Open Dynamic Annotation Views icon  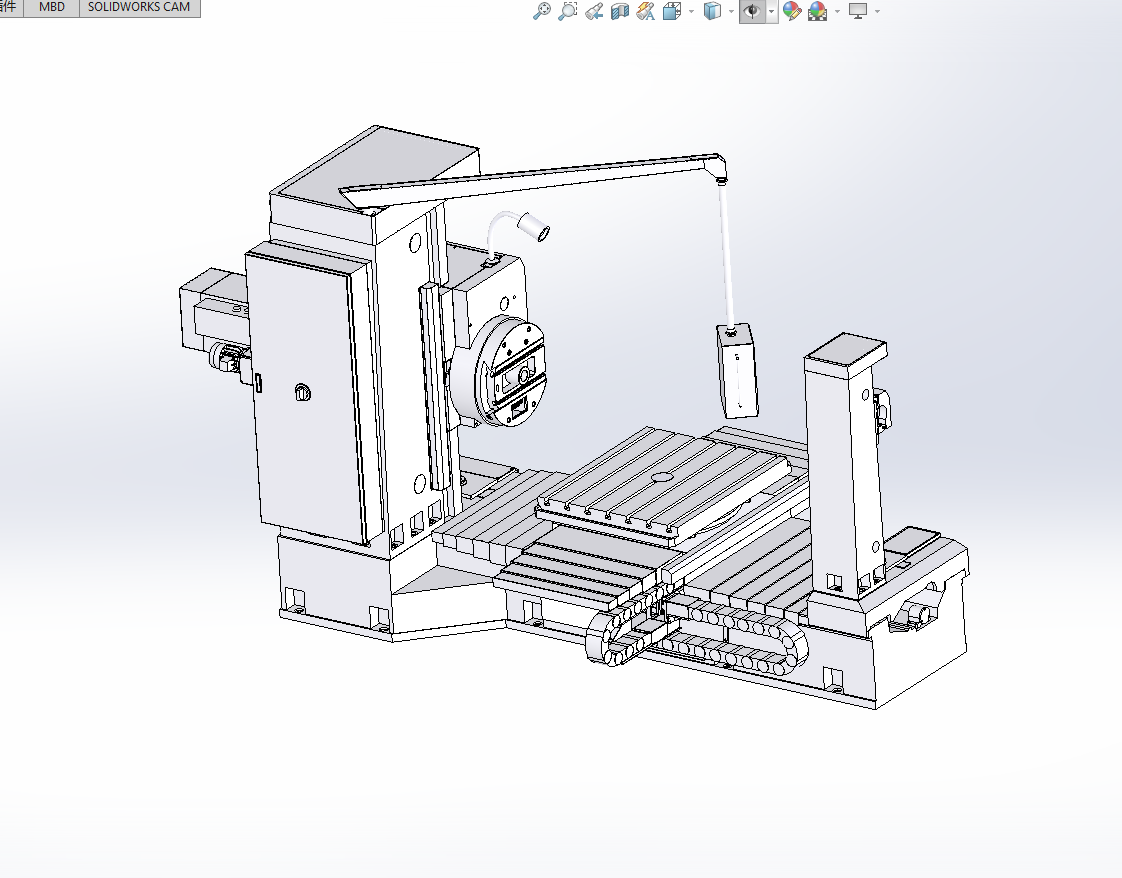click(x=645, y=11)
